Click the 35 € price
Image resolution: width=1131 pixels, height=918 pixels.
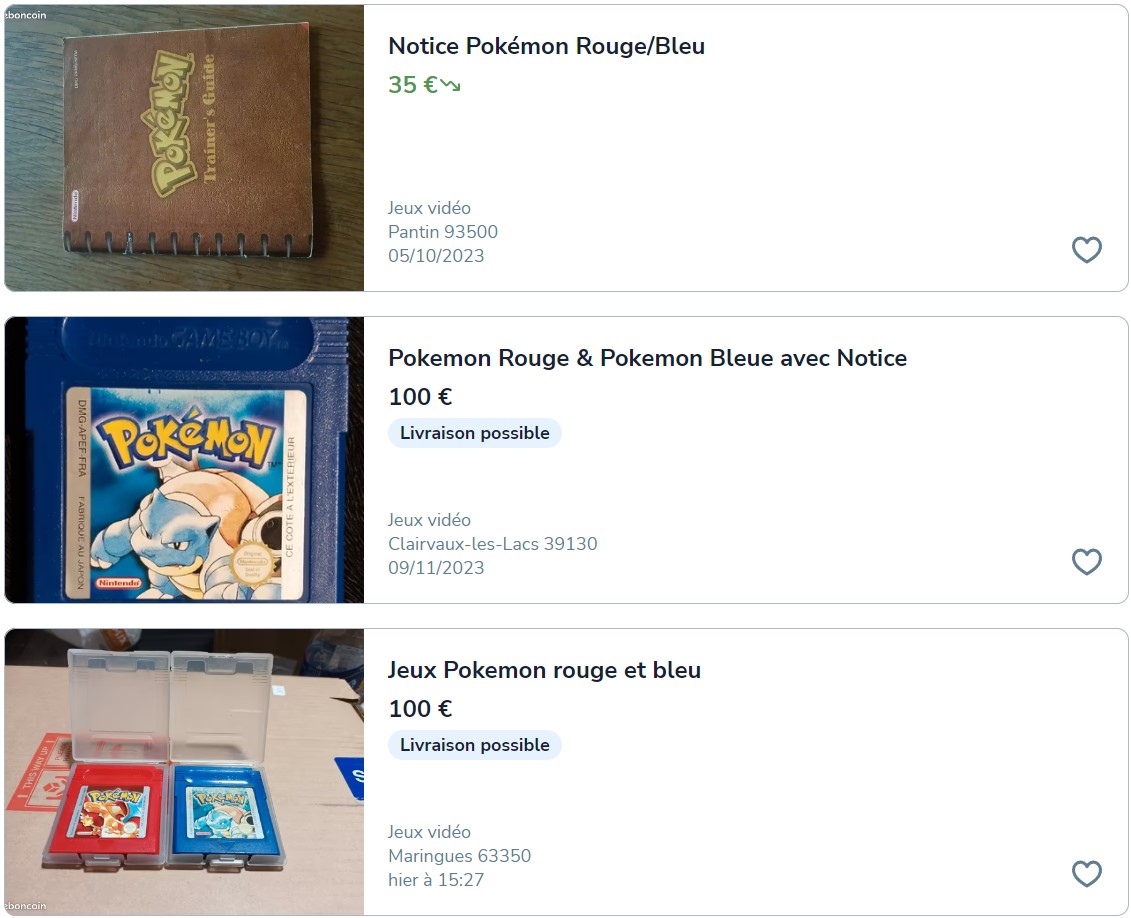[x=413, y=85]
